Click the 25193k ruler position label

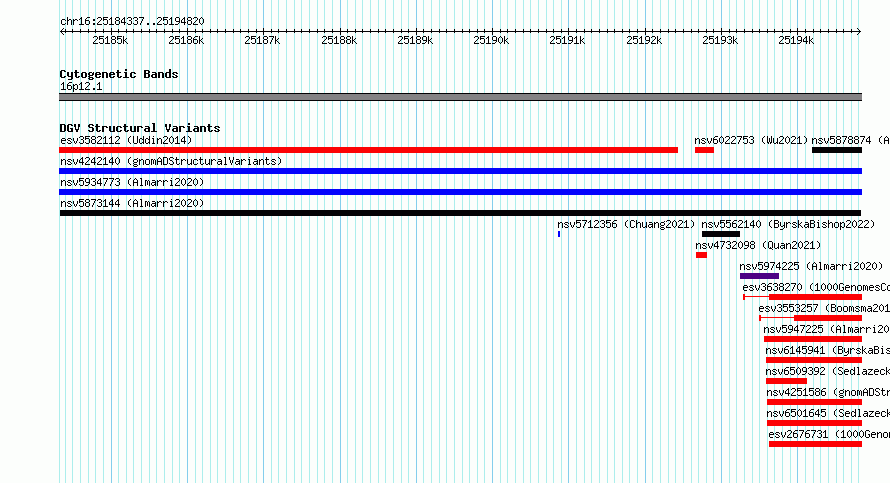tap(720, 40)
